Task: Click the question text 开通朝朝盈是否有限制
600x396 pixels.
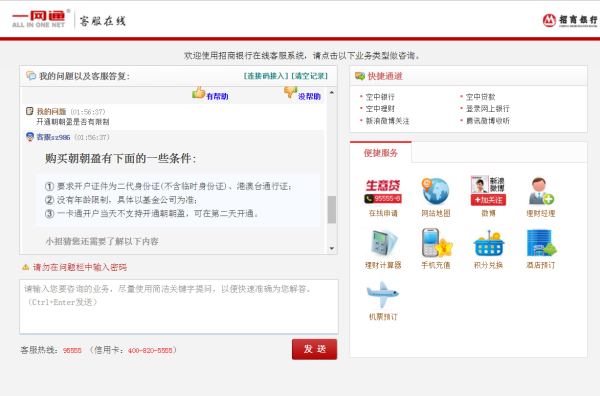Action: (73, 122)
